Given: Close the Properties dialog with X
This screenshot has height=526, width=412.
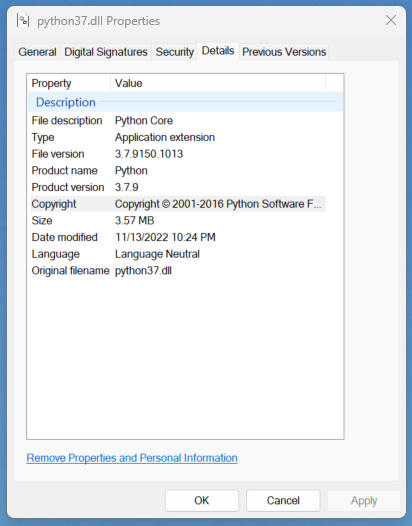Looking at the screenshot, I should [x=391, y=20].
